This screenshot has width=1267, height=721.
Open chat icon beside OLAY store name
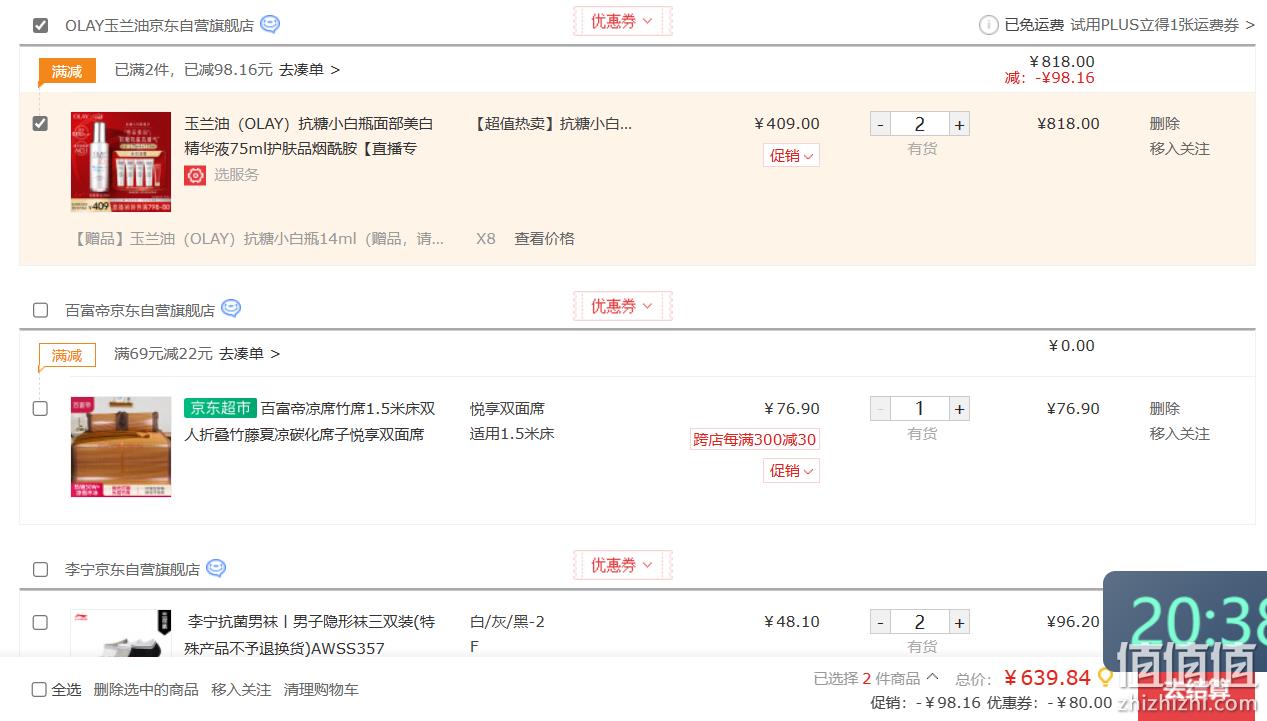point(270,25)
